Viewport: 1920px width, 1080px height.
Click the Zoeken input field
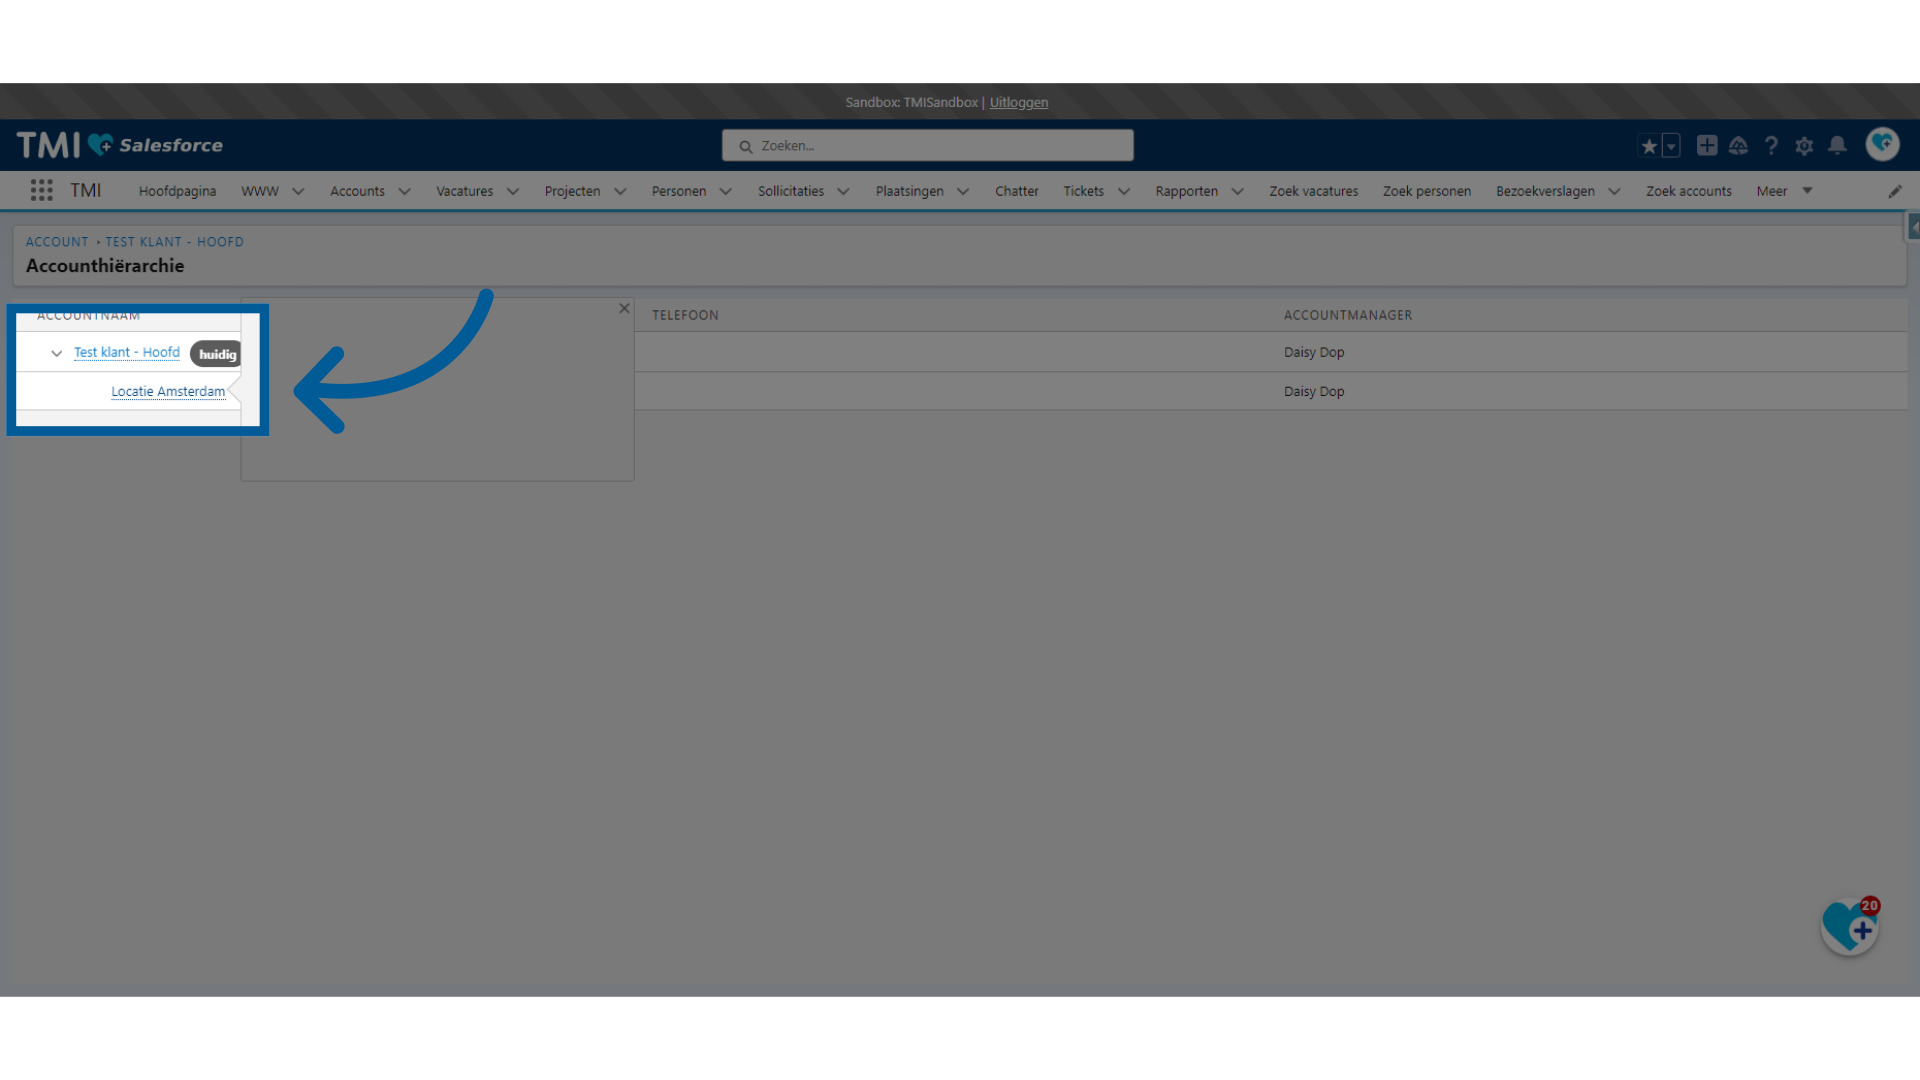coord(927,145)
